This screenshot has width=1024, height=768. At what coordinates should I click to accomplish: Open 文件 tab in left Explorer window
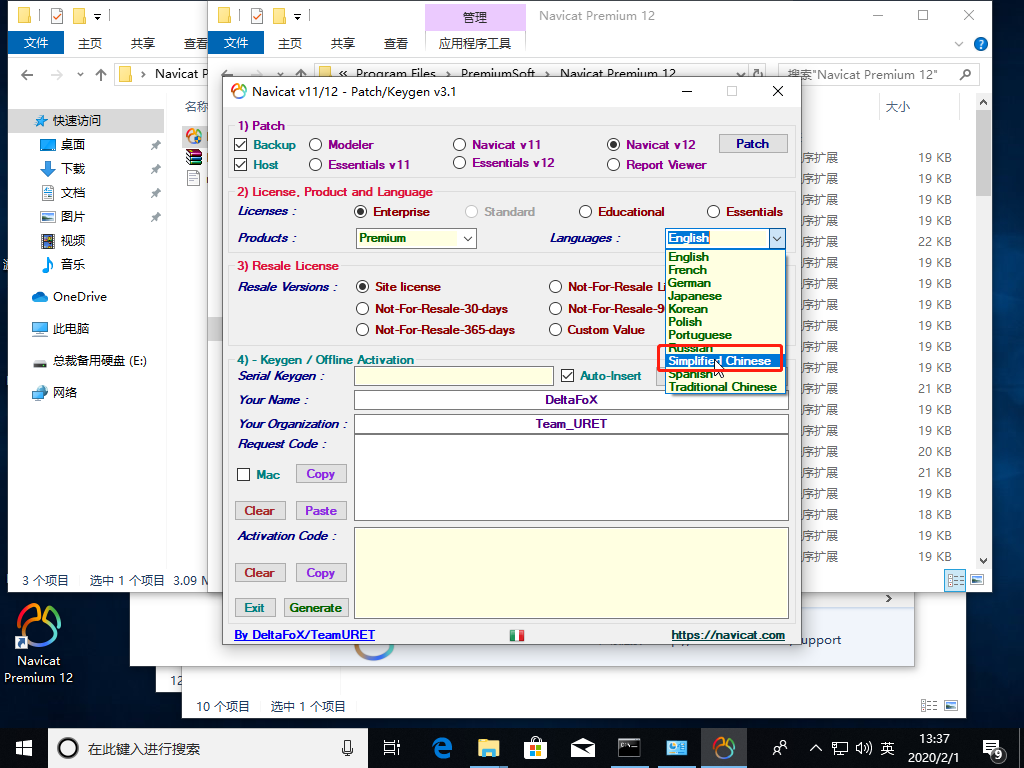[36, 43]
